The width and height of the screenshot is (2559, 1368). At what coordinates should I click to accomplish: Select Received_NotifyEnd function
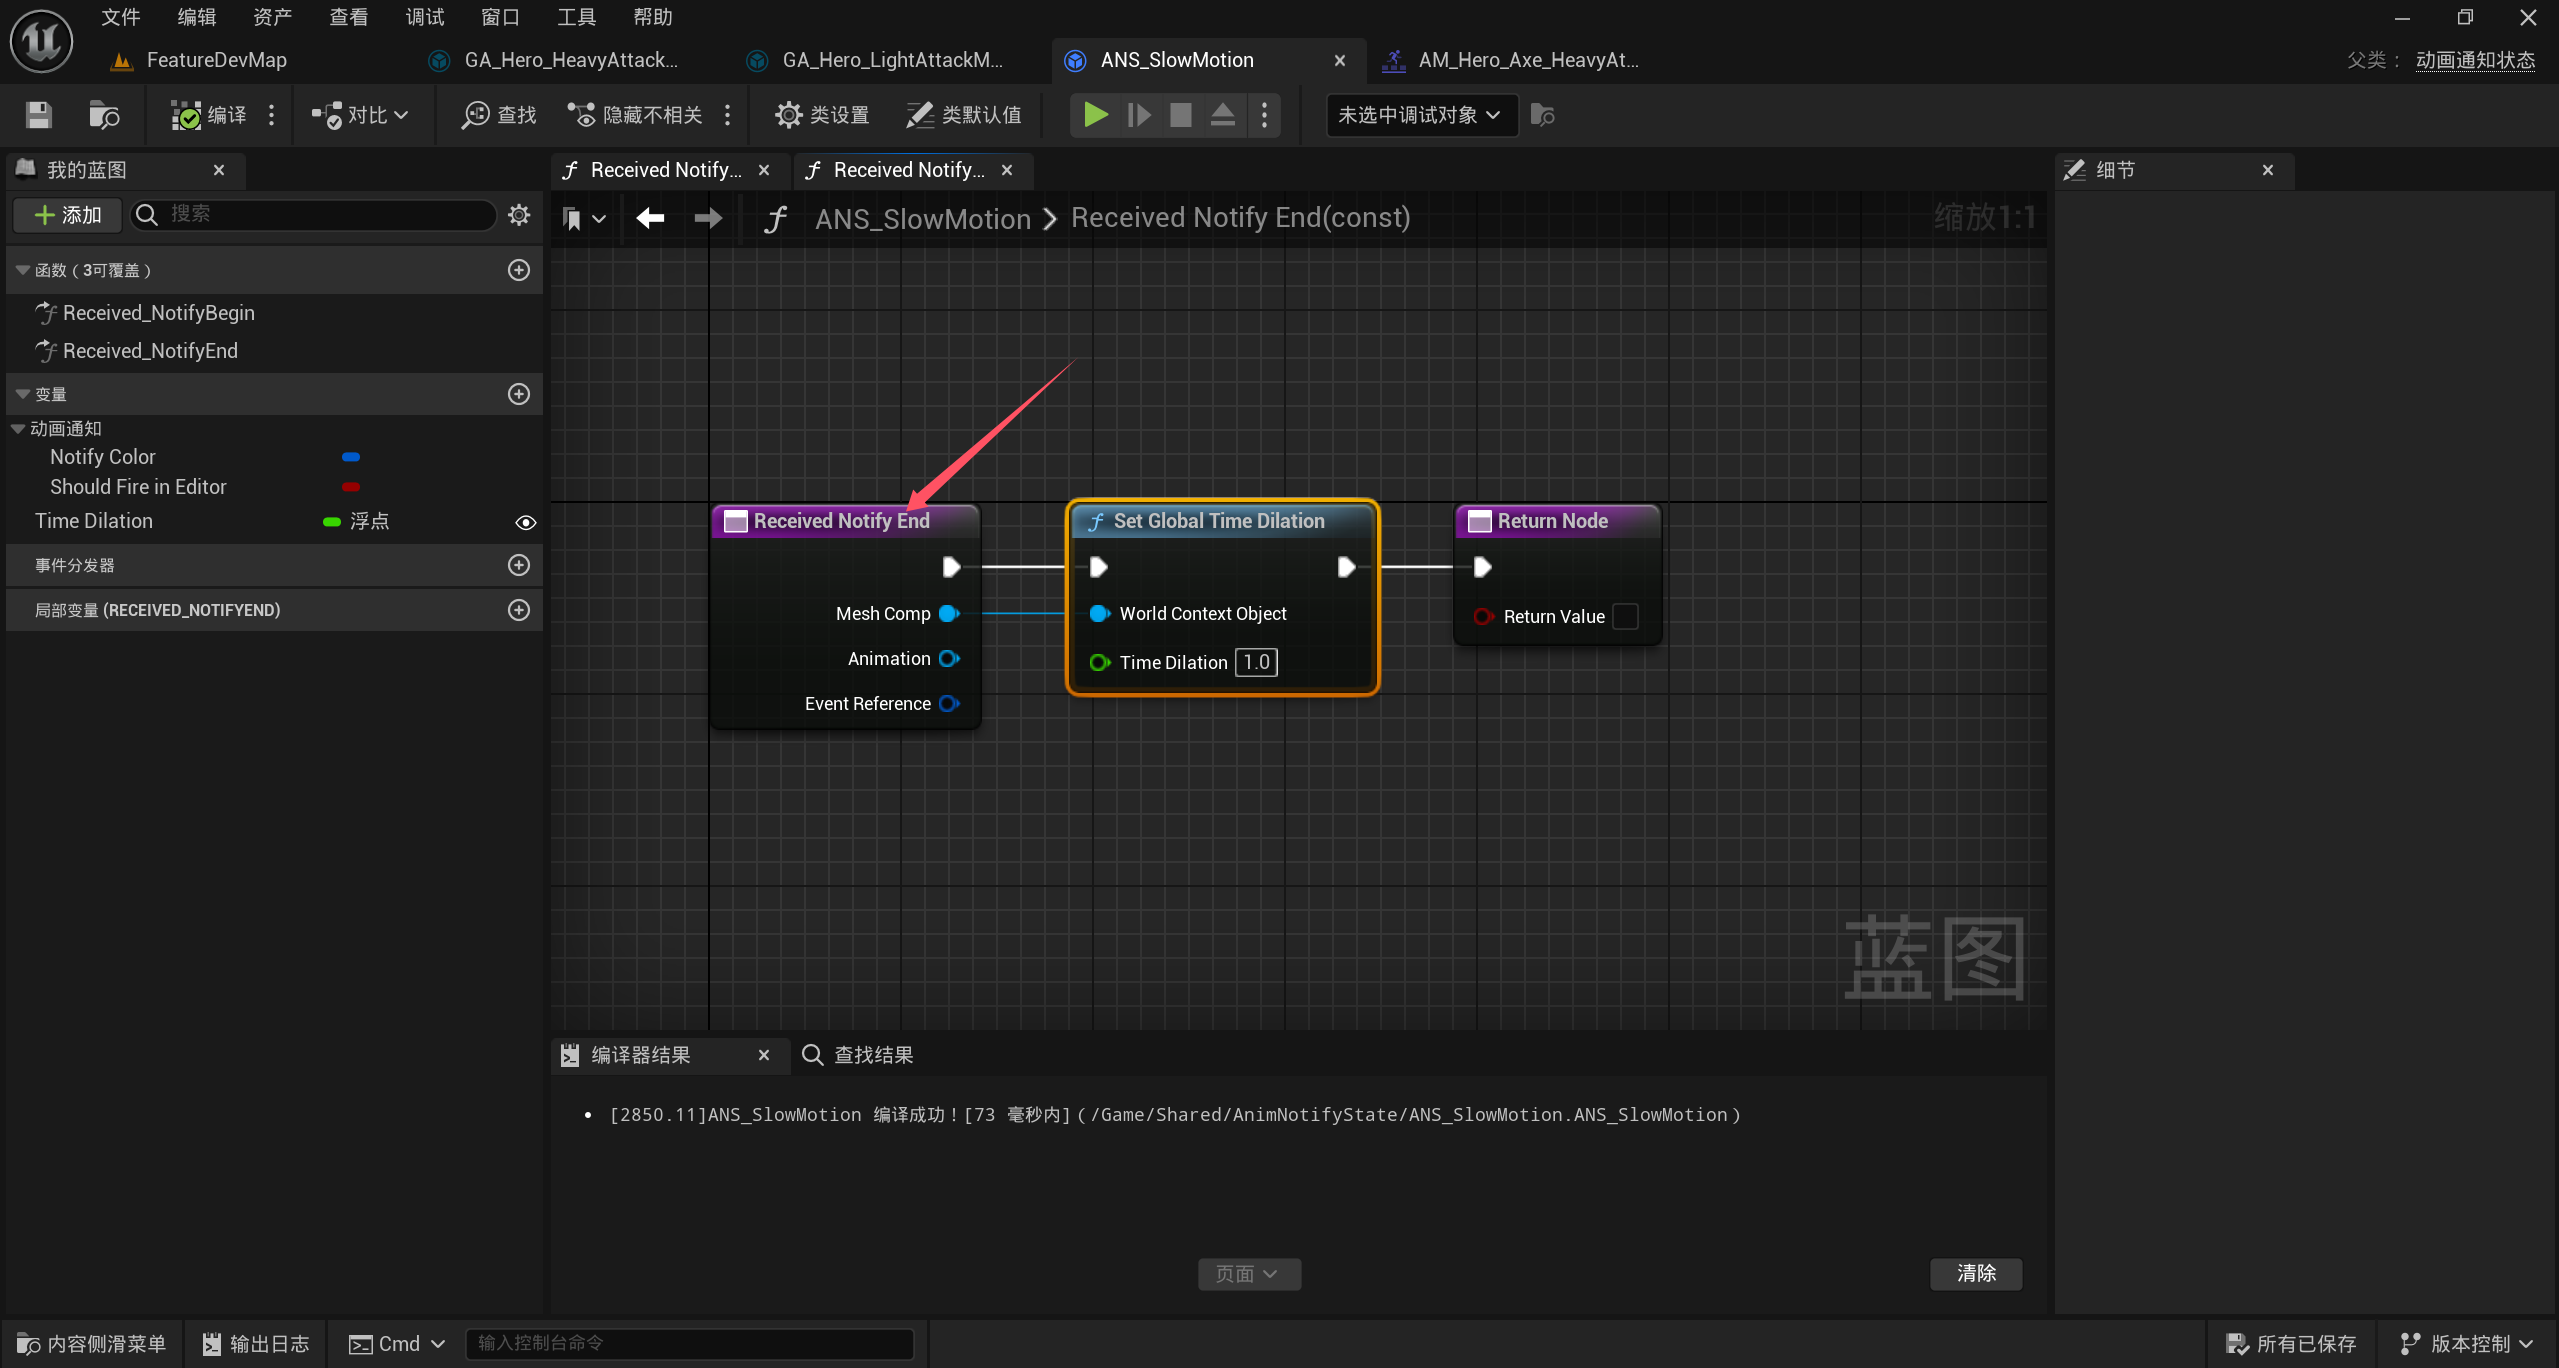click(150, 351)
